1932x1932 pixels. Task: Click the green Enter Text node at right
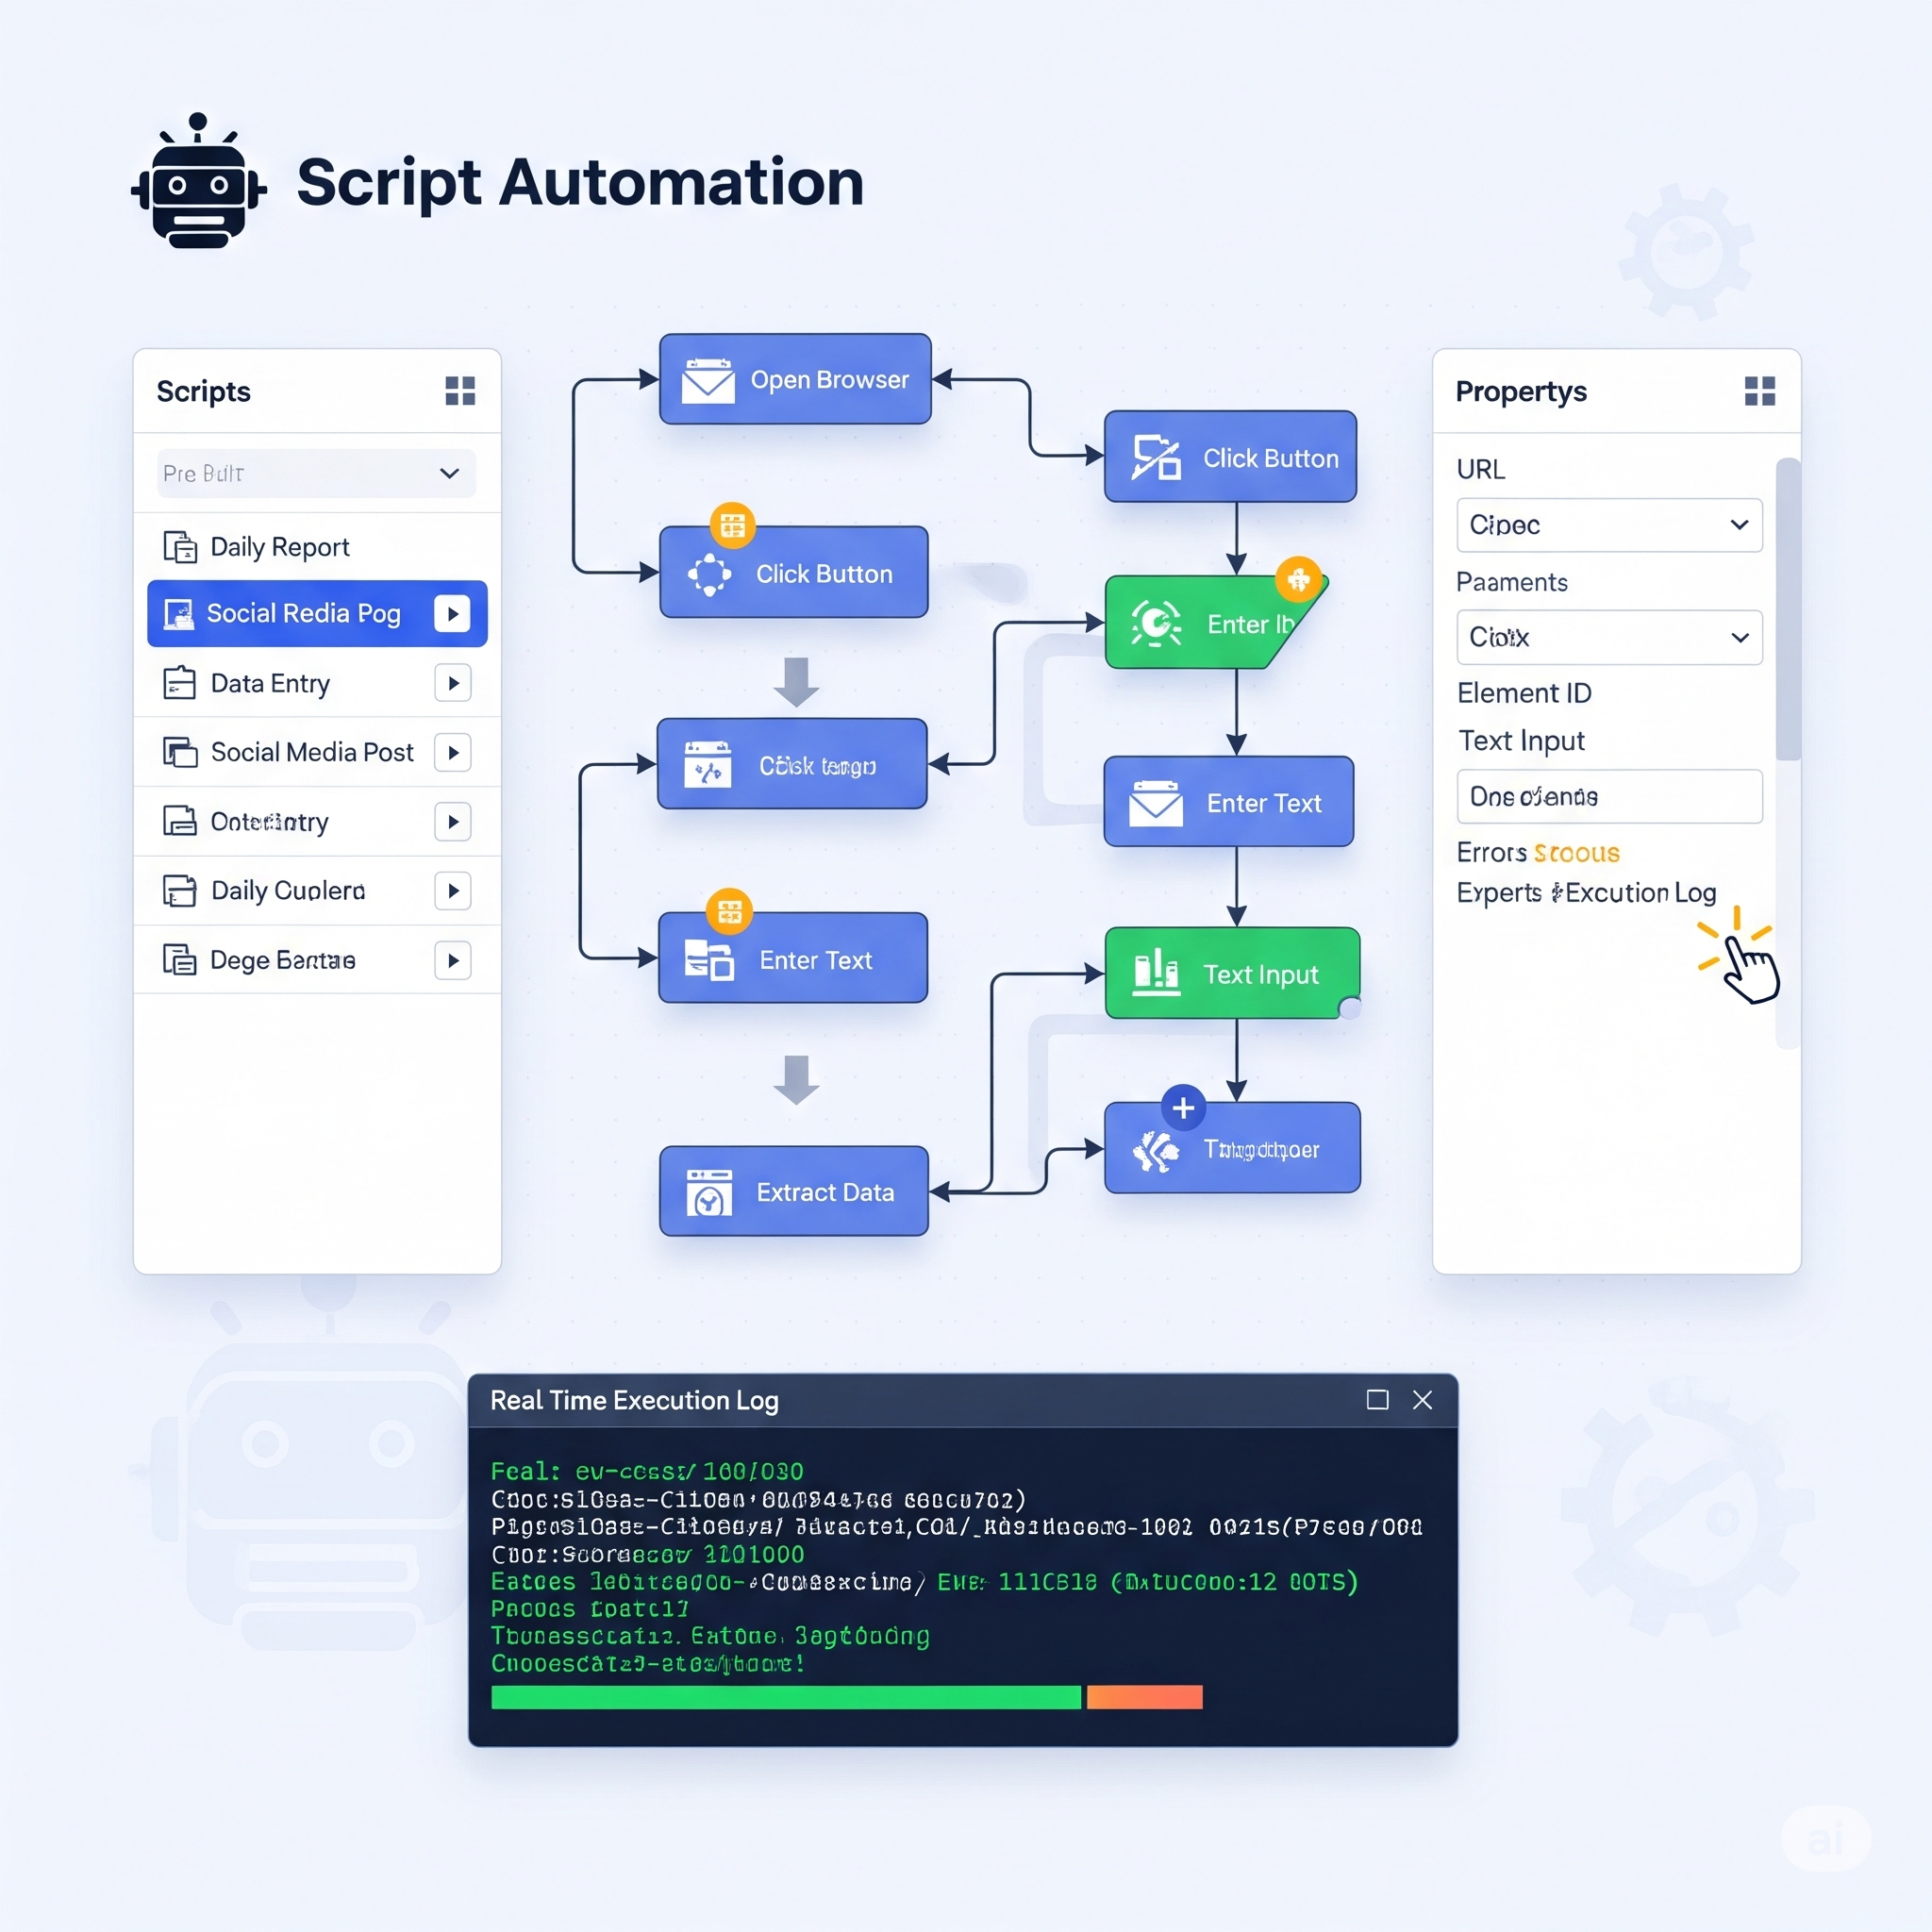pos(1210,623)
